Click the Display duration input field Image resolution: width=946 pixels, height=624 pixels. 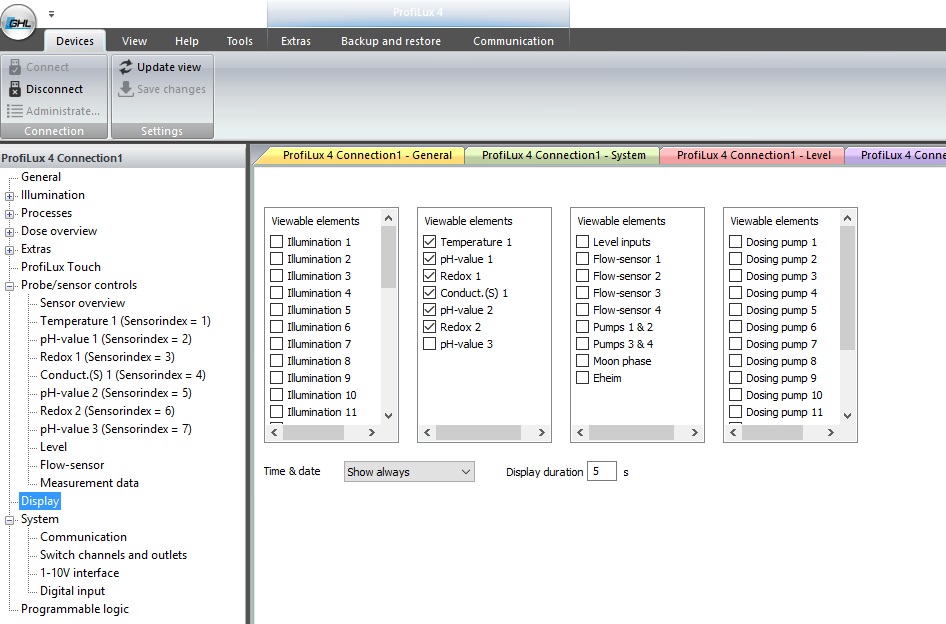602,471
